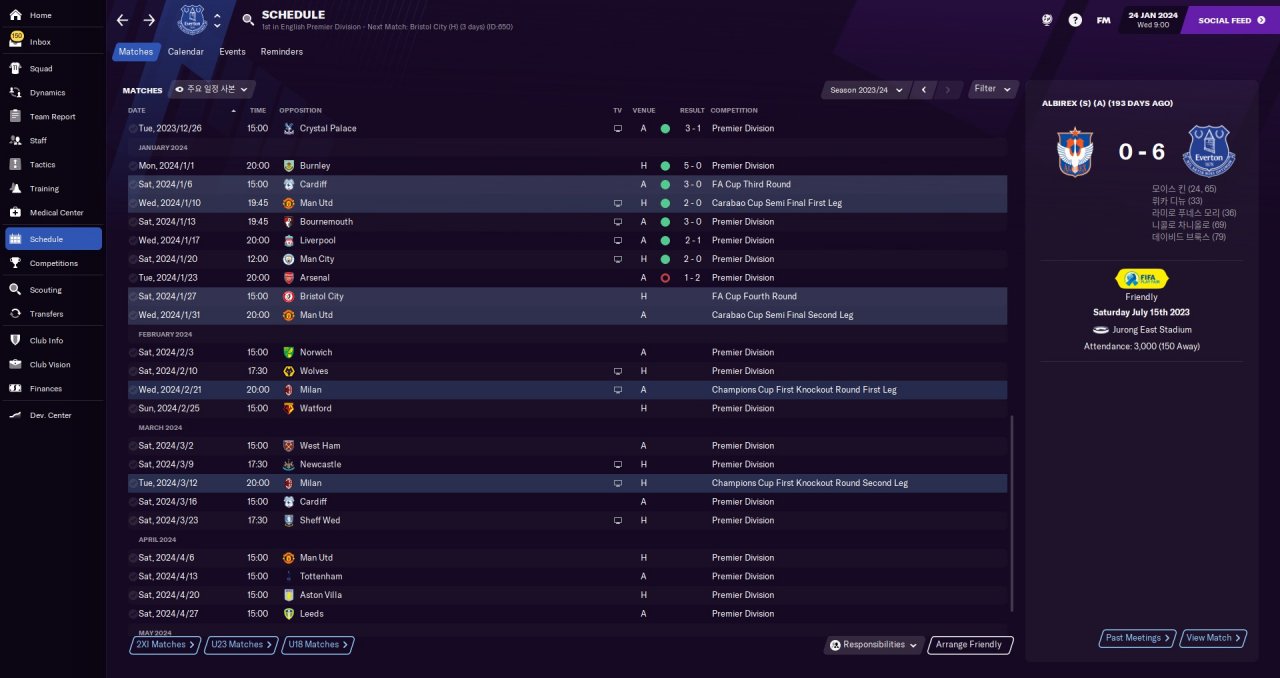The height and width of the screenshot is (678, 1280).
Task: Open the search magnifier icon
Action: (x=248, y=19)
